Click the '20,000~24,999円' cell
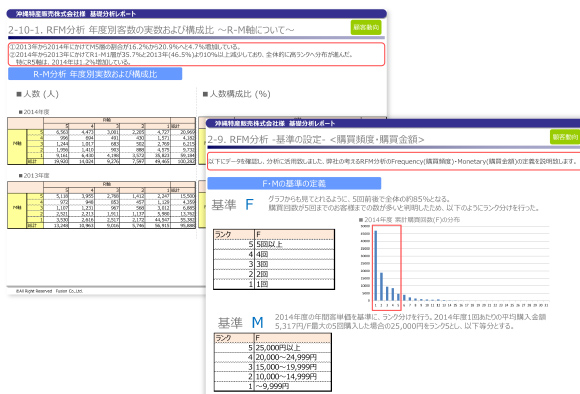Image resolution: width=580 pixels, height=394 pixels. point(293,357)
